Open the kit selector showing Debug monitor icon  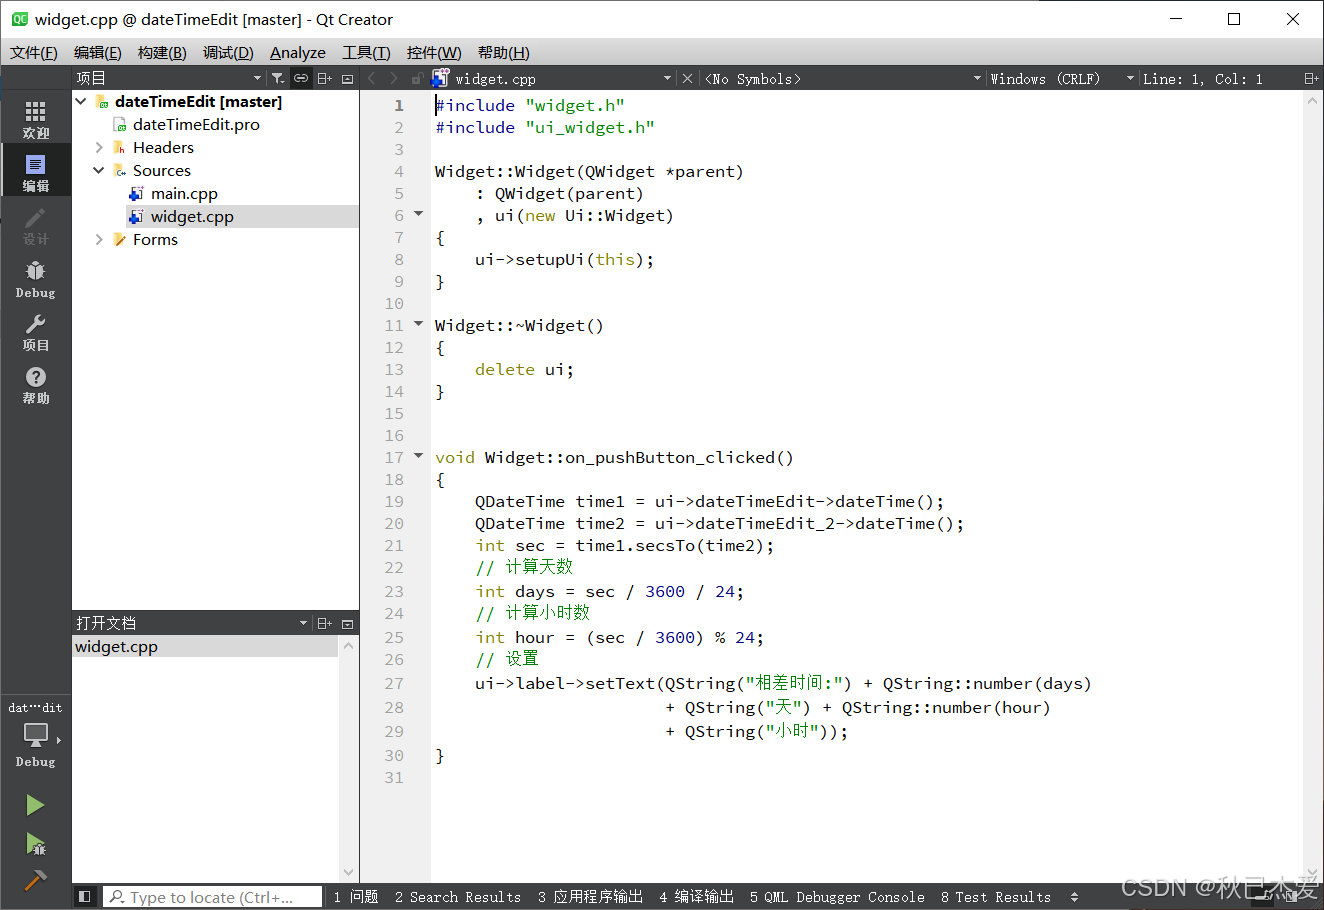coord(35,737)
